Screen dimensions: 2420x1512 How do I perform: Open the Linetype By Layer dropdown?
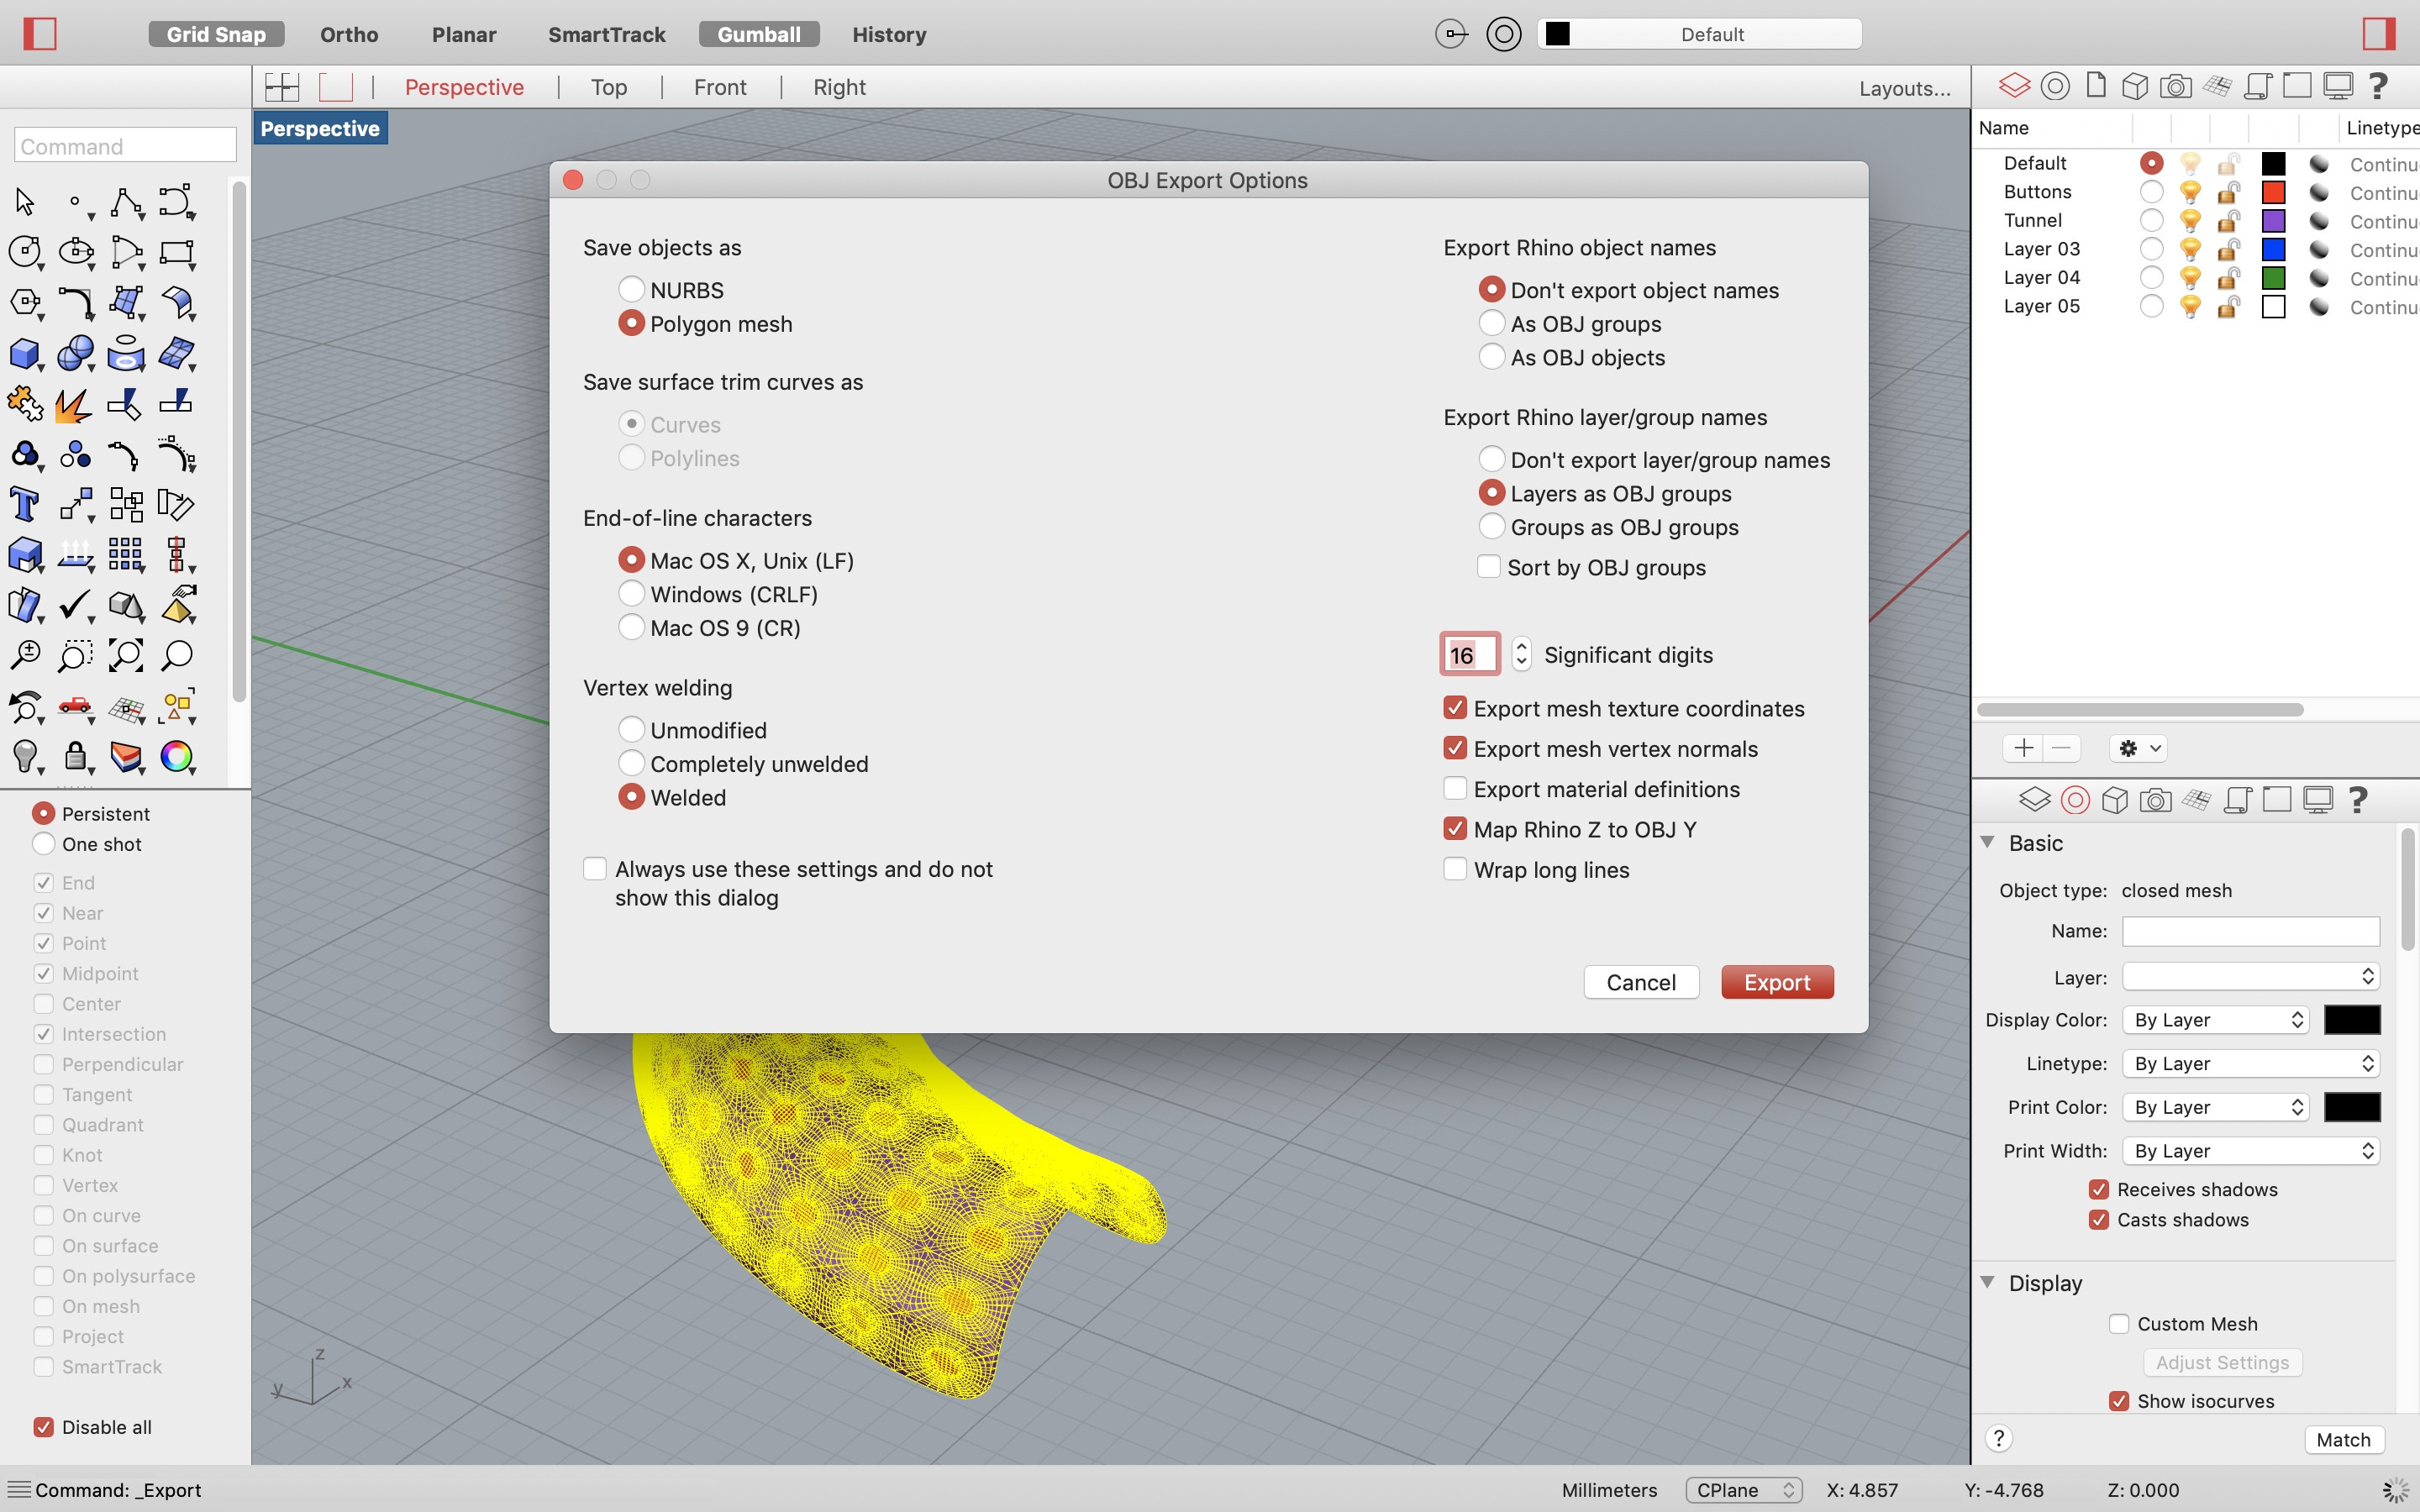[x=2251, y=1063]
